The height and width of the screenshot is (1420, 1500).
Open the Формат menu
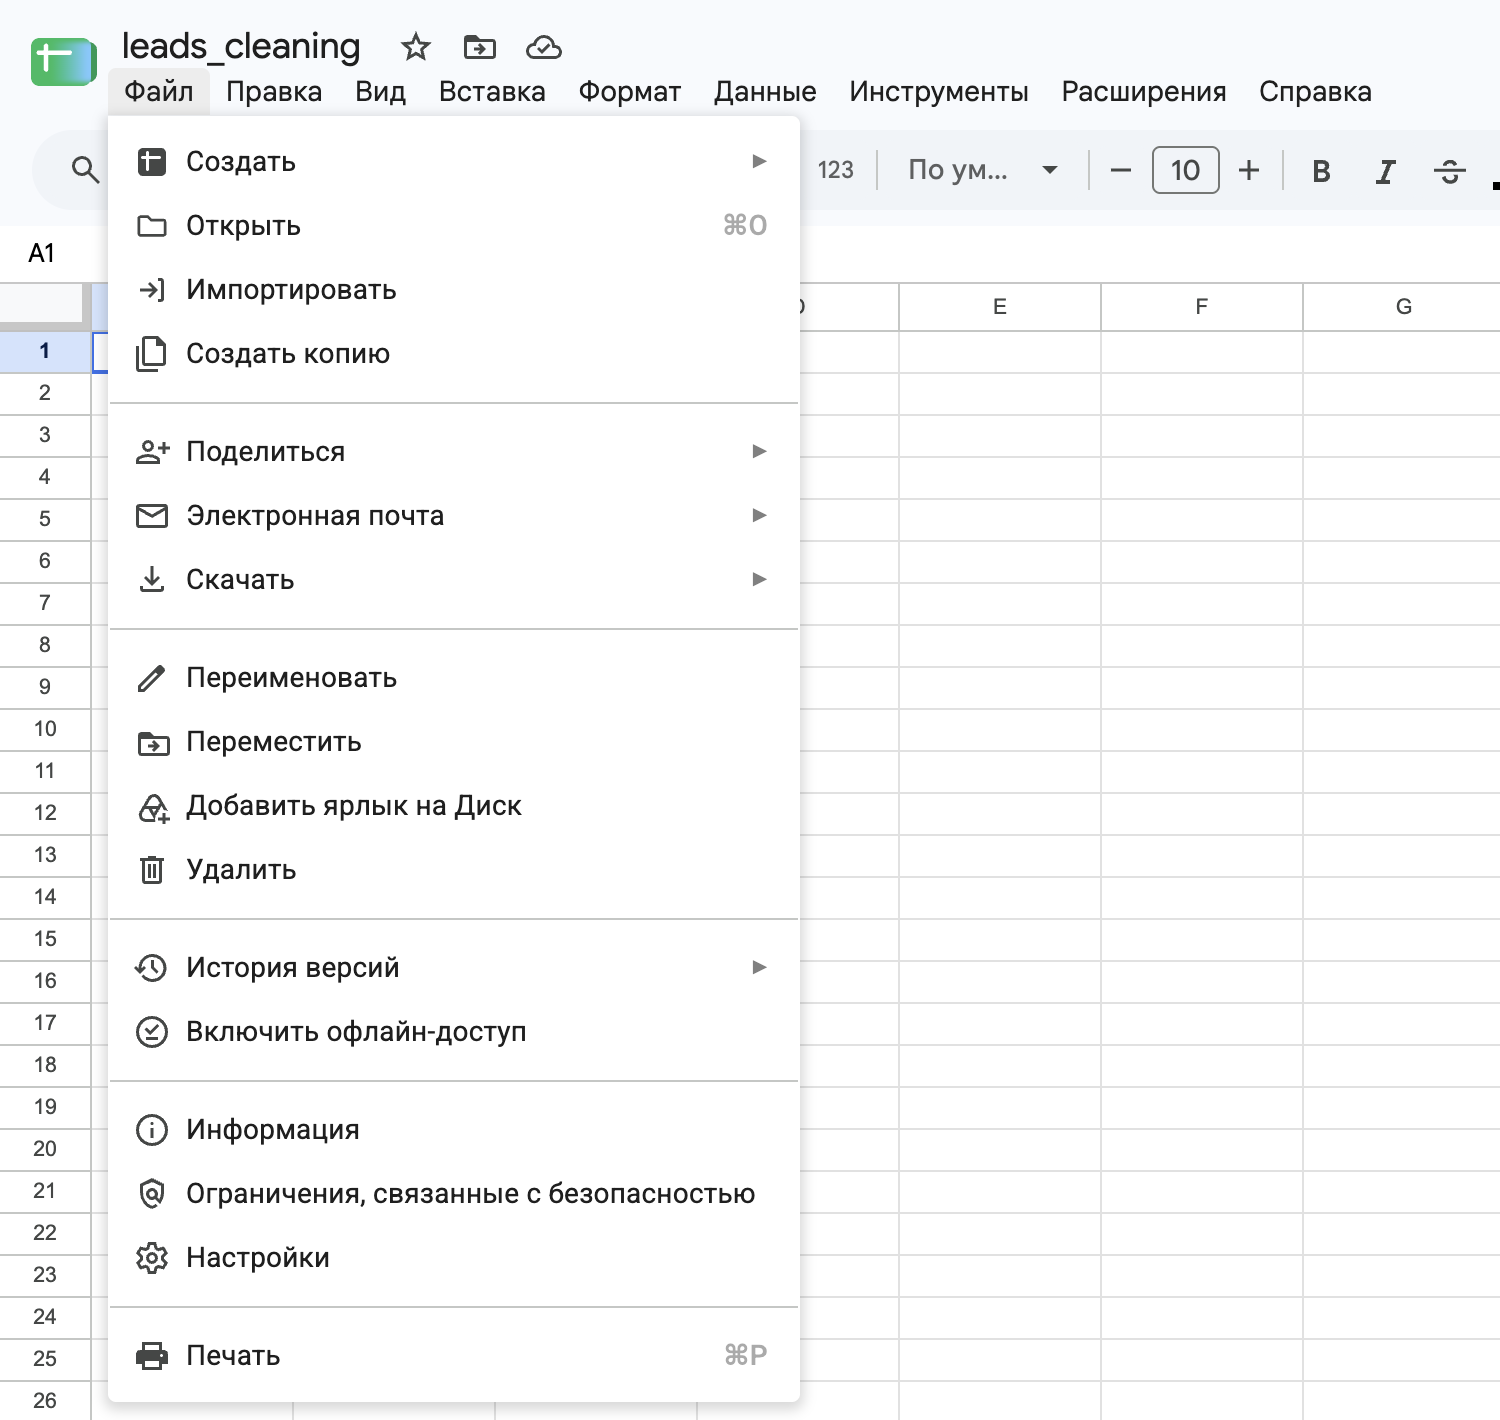pos(630,92)
